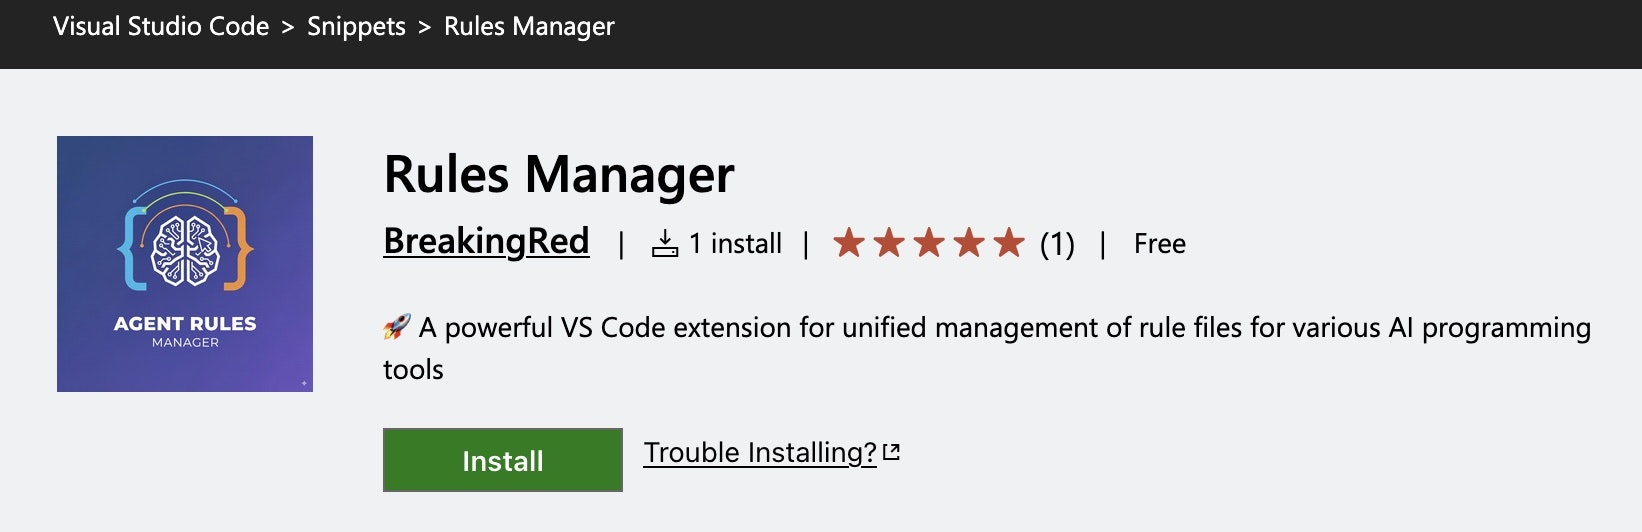Click the third rating star
This screenshot has width=1642, height=532.
(x=929, y=243)
